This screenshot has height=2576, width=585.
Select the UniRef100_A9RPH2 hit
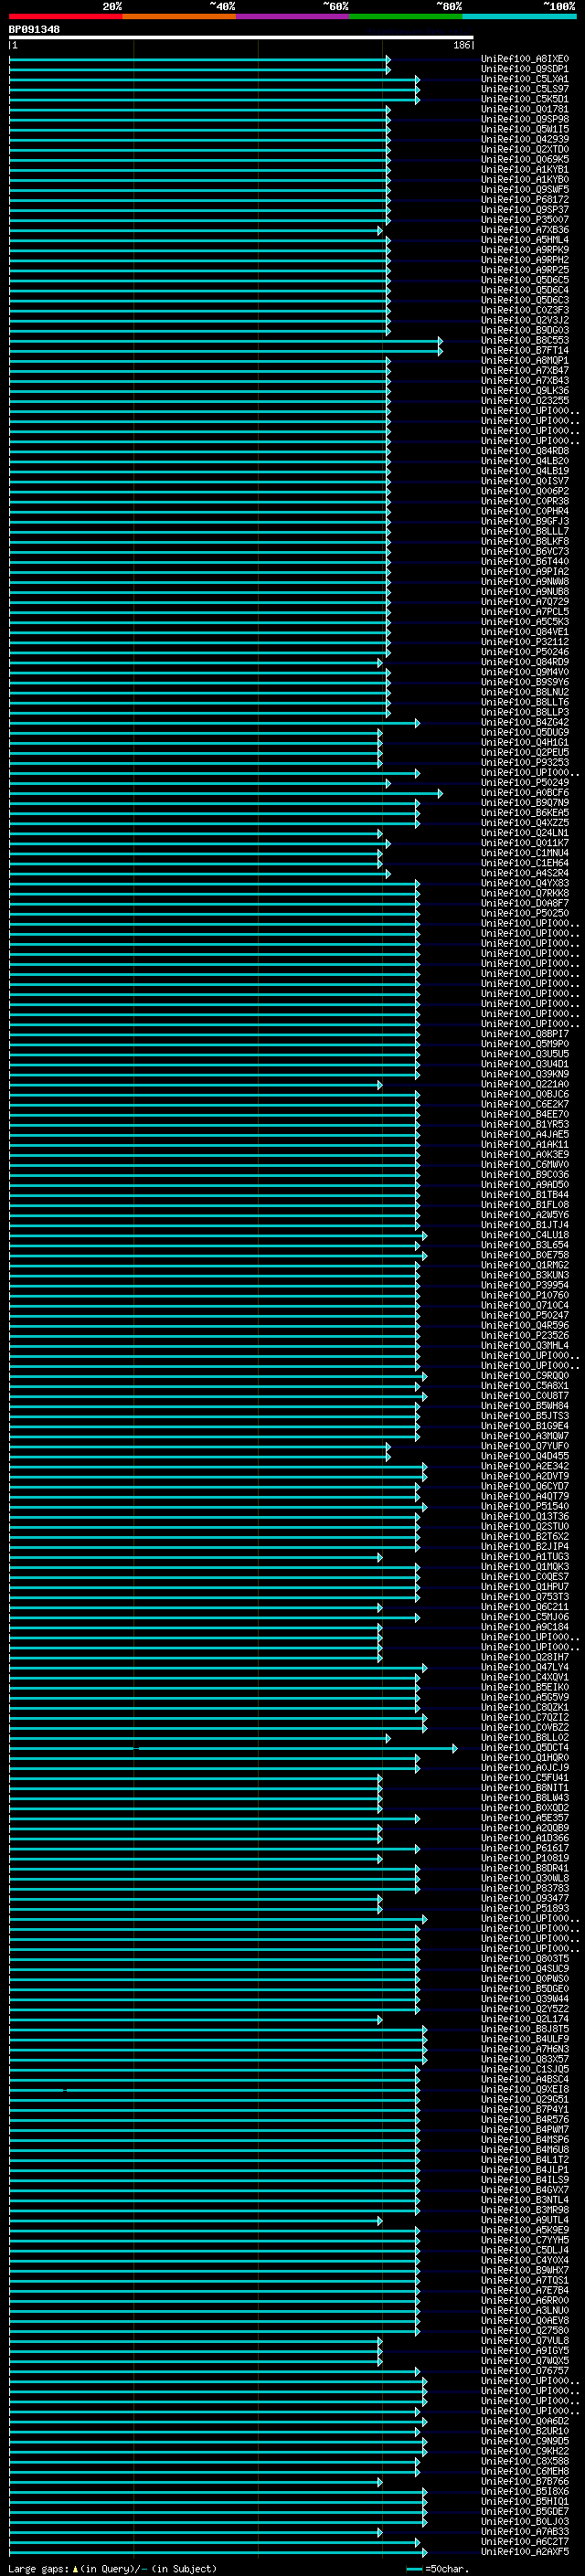[x=525, y=260]
